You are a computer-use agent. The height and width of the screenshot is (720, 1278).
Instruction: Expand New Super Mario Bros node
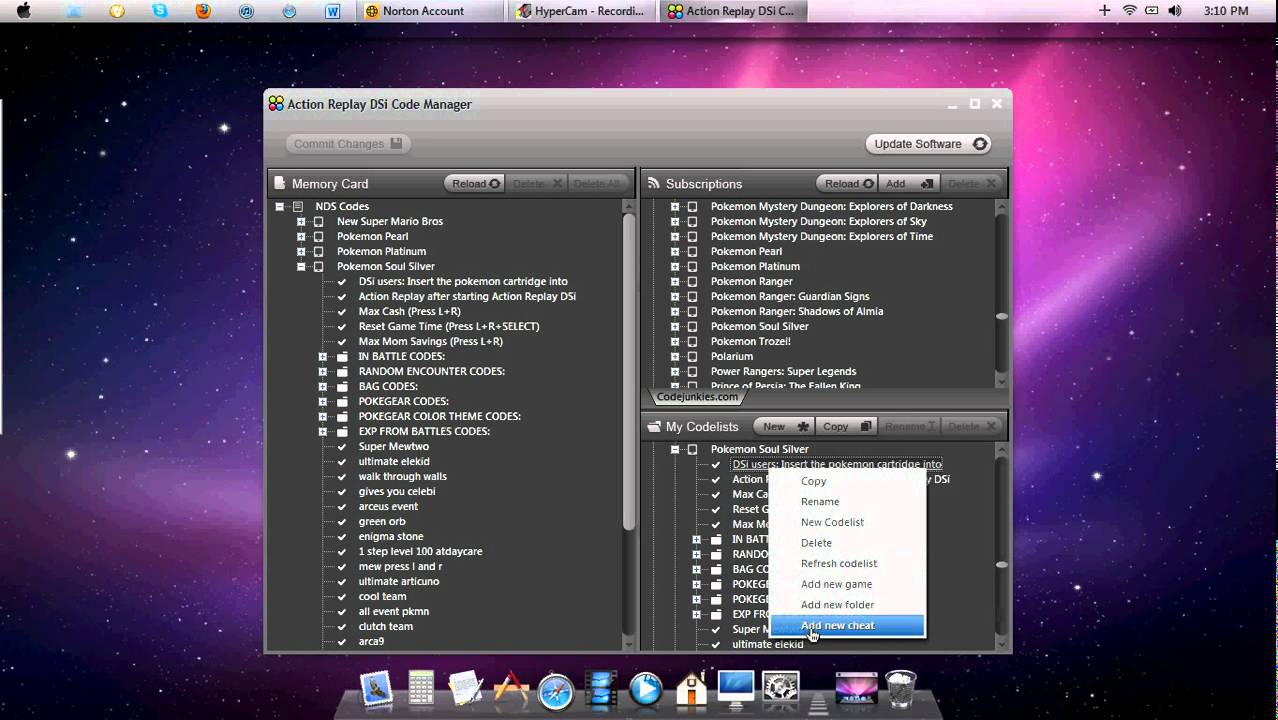coord(301,222)
